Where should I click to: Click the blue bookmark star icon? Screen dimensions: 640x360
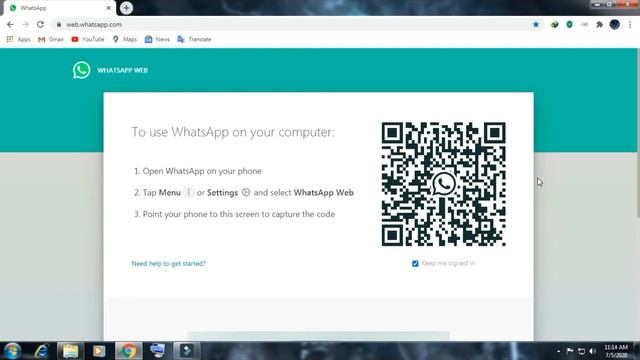coord(536,24)
